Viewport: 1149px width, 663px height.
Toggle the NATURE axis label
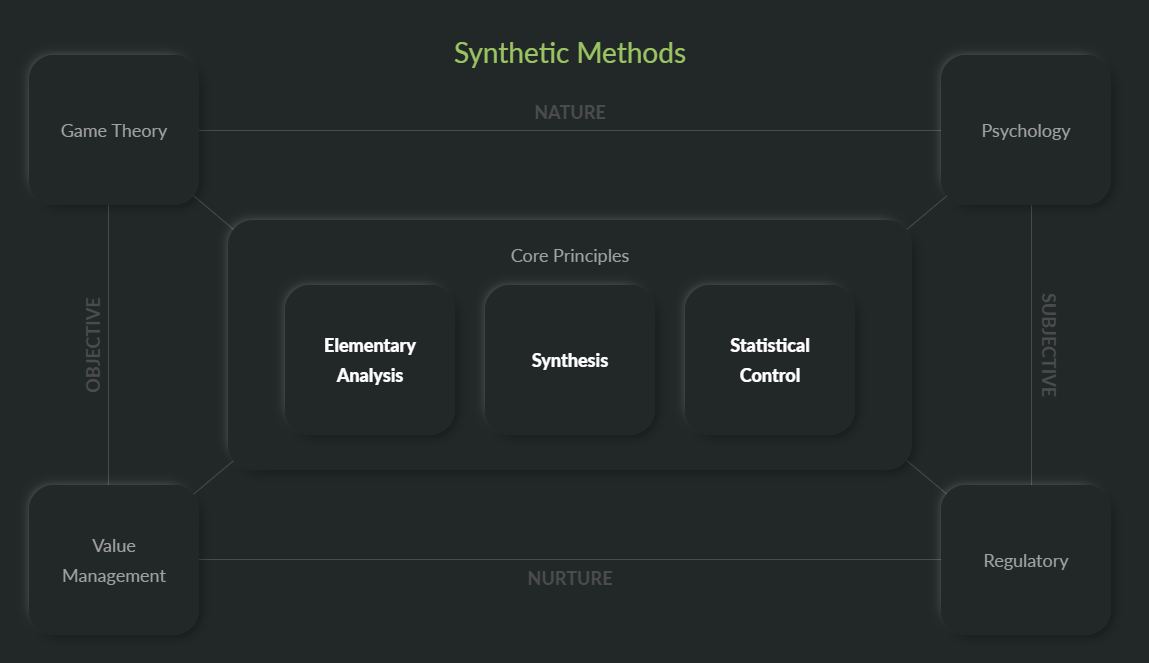click(x=569, y=112)
